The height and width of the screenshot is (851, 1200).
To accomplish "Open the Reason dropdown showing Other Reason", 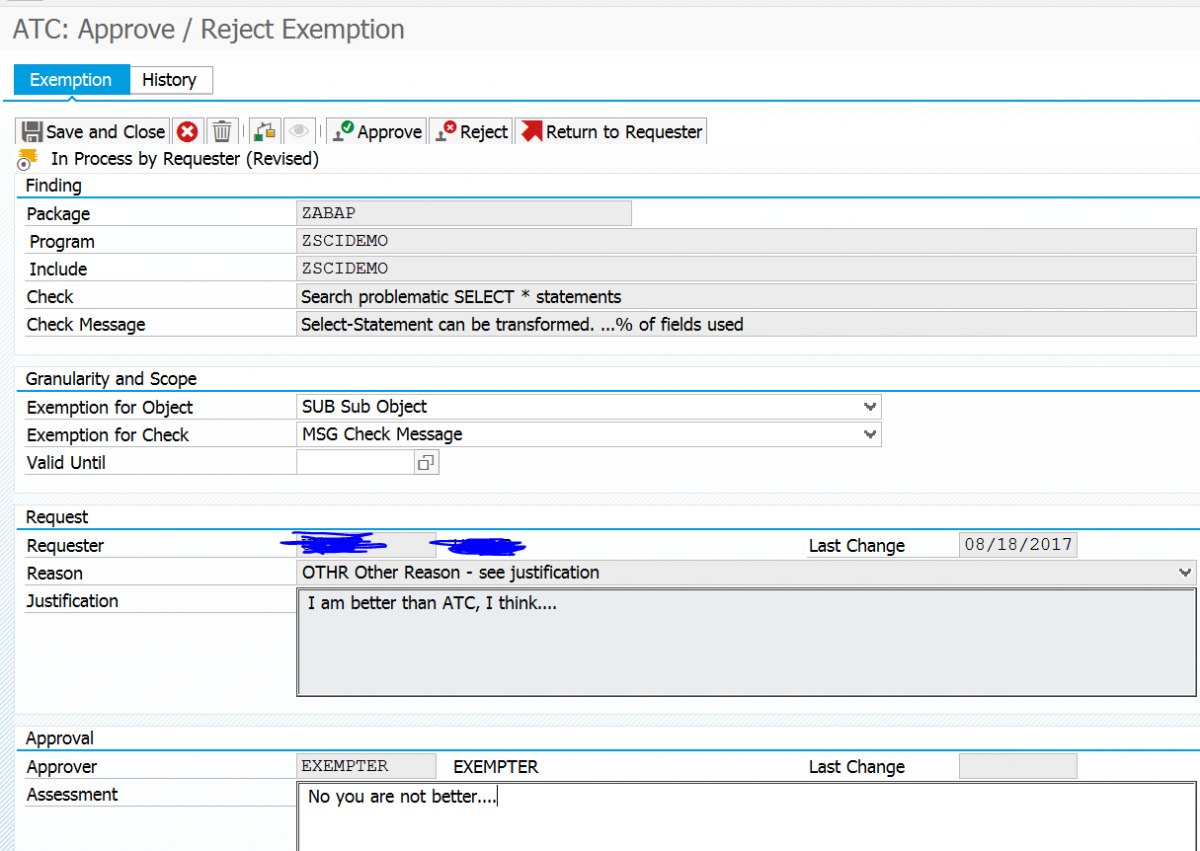I will click(1186, 572).
